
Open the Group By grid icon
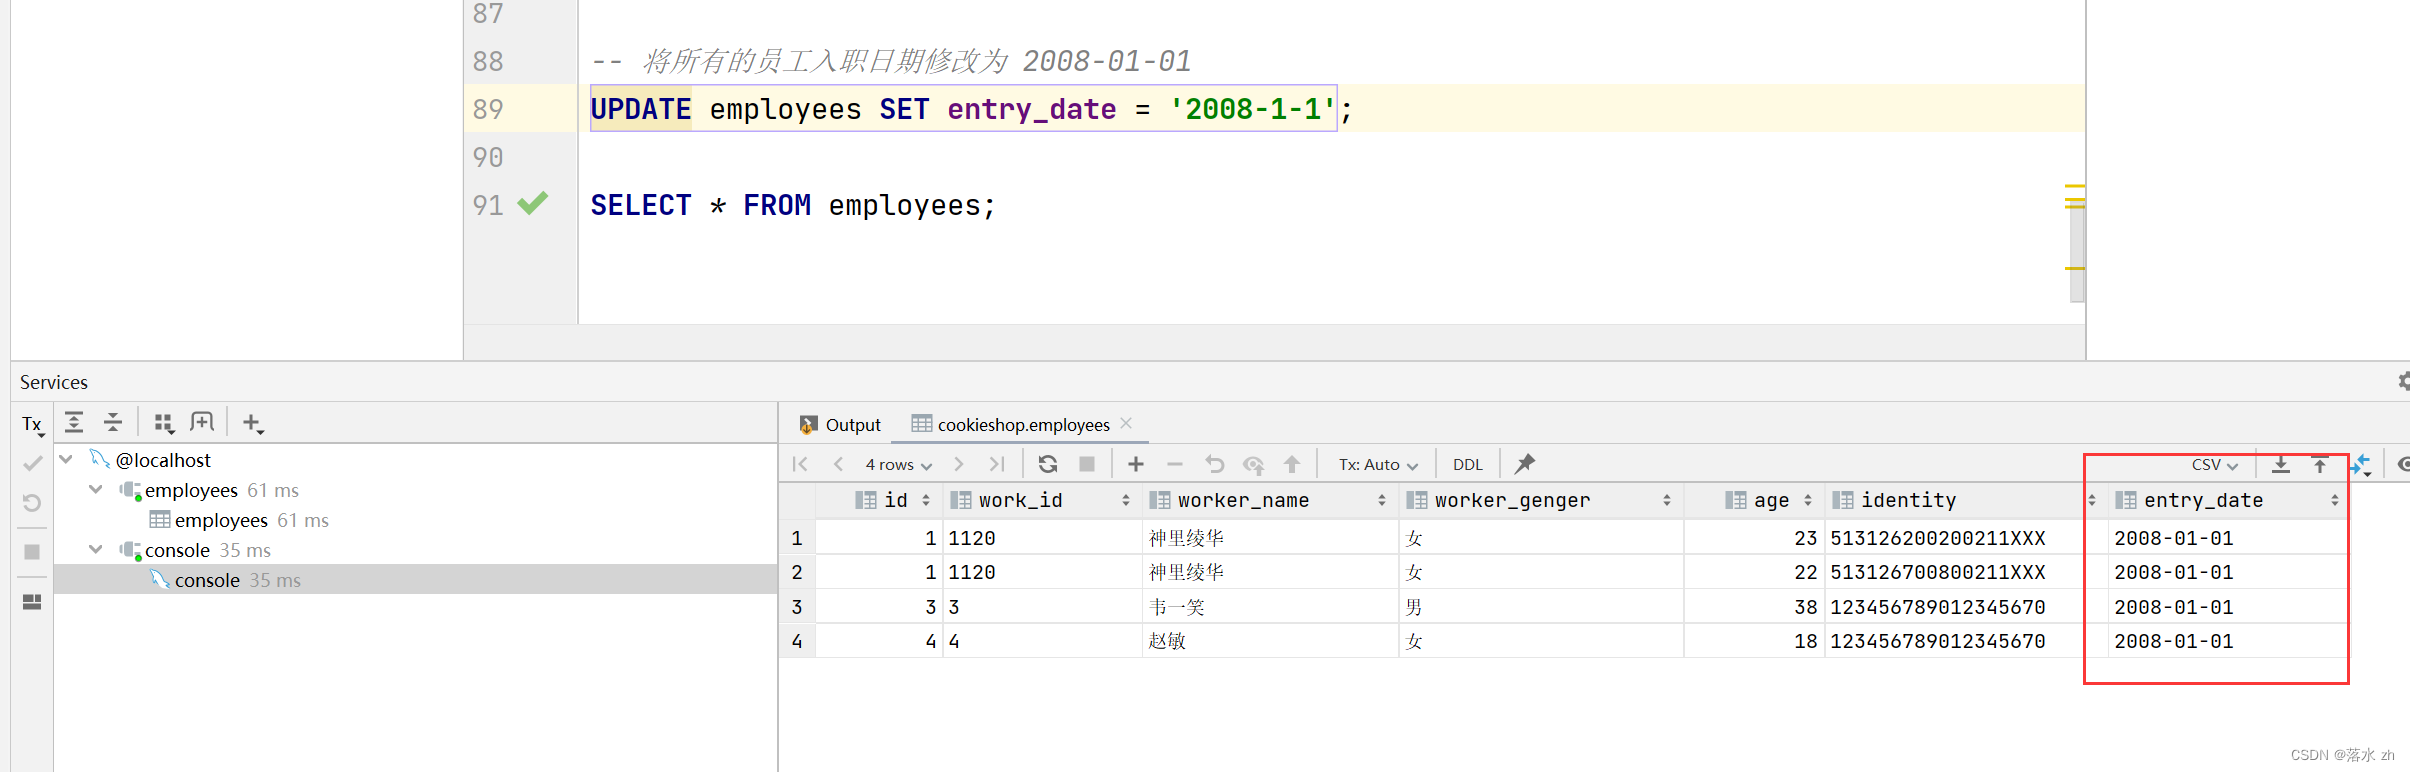click(x=164, y=423)
